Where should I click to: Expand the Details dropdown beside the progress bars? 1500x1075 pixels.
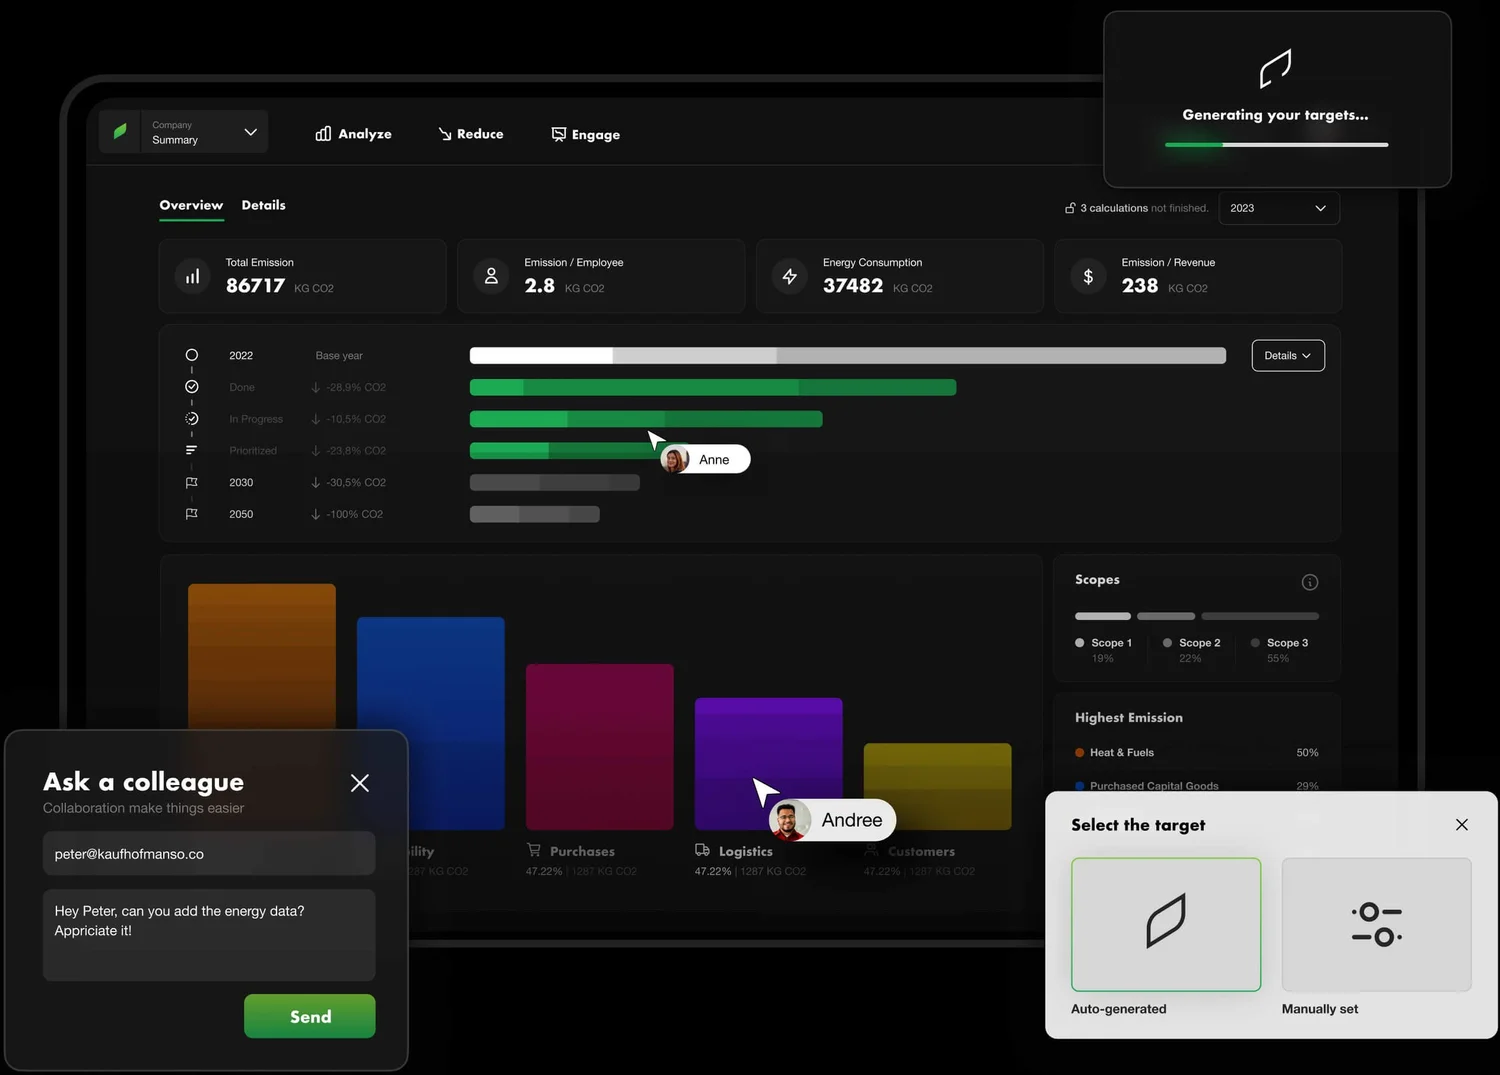point(1288,355)
